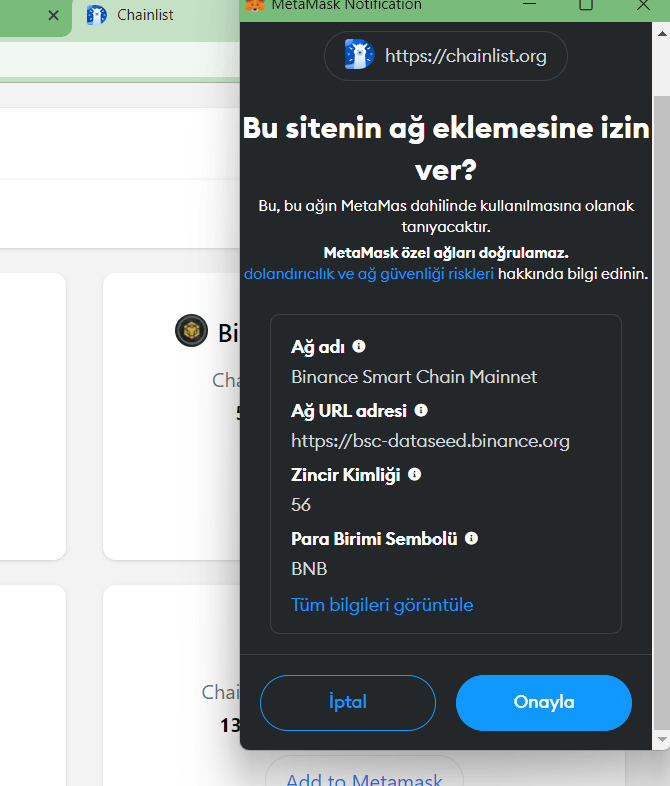
Task: Show info tooltip next to Ağ adı
Action: pos(359,346)
